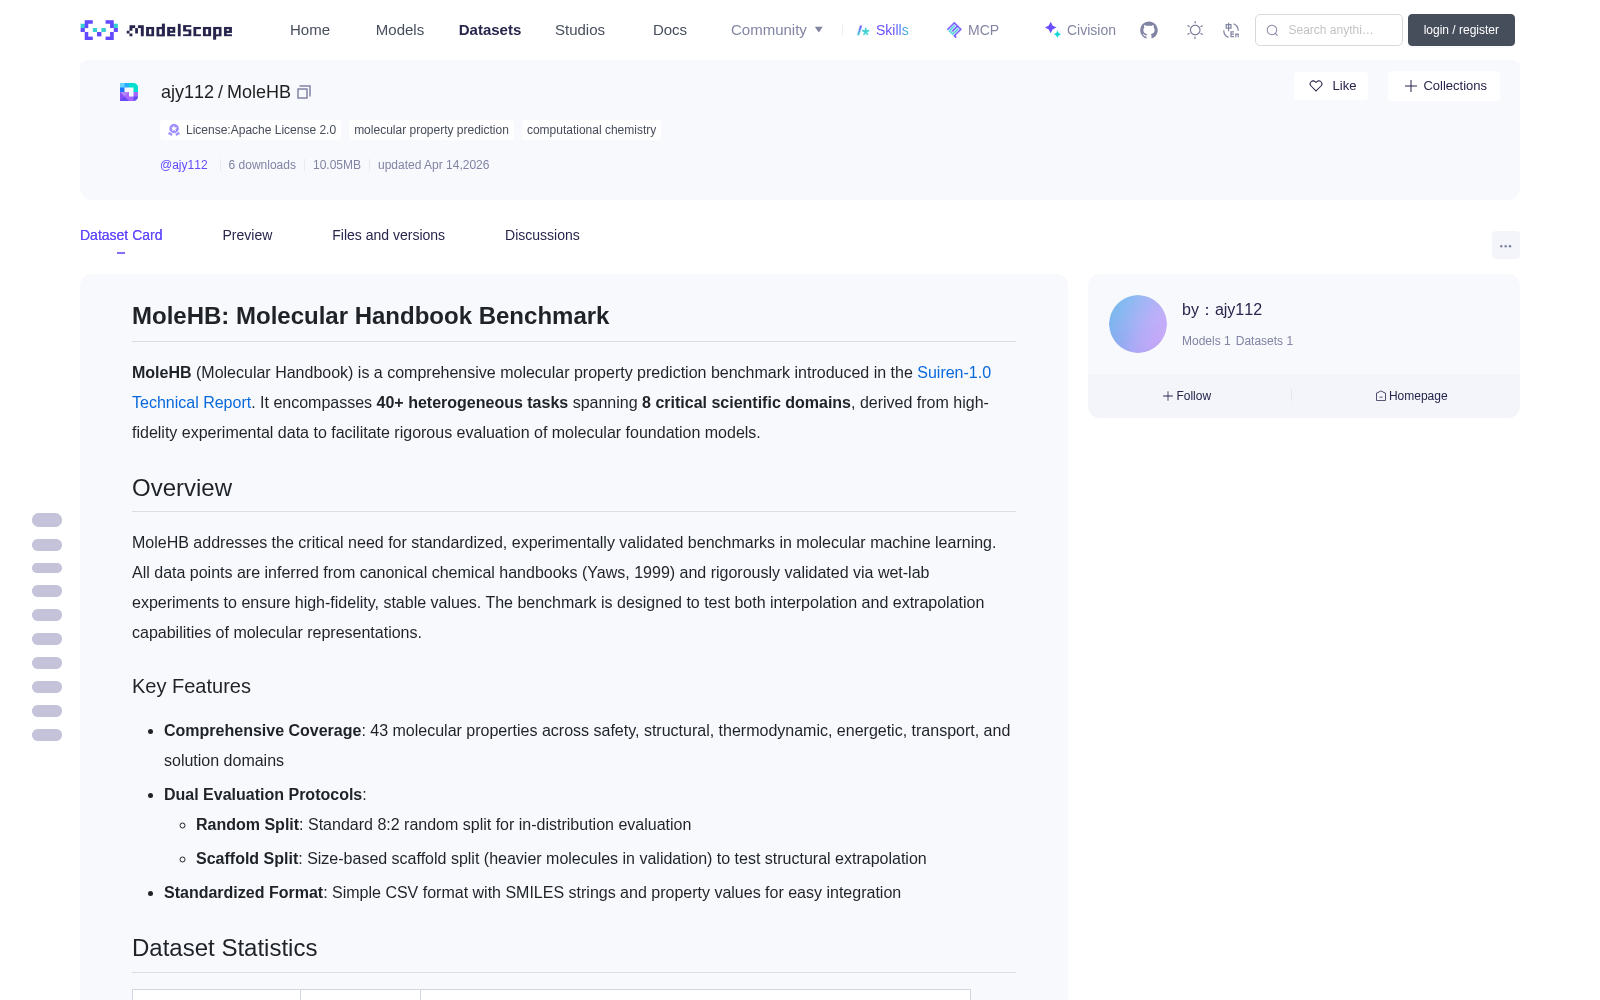Follow the author ajy112
Screen dimensions: 1600x1000
(x=1187, y=396)
